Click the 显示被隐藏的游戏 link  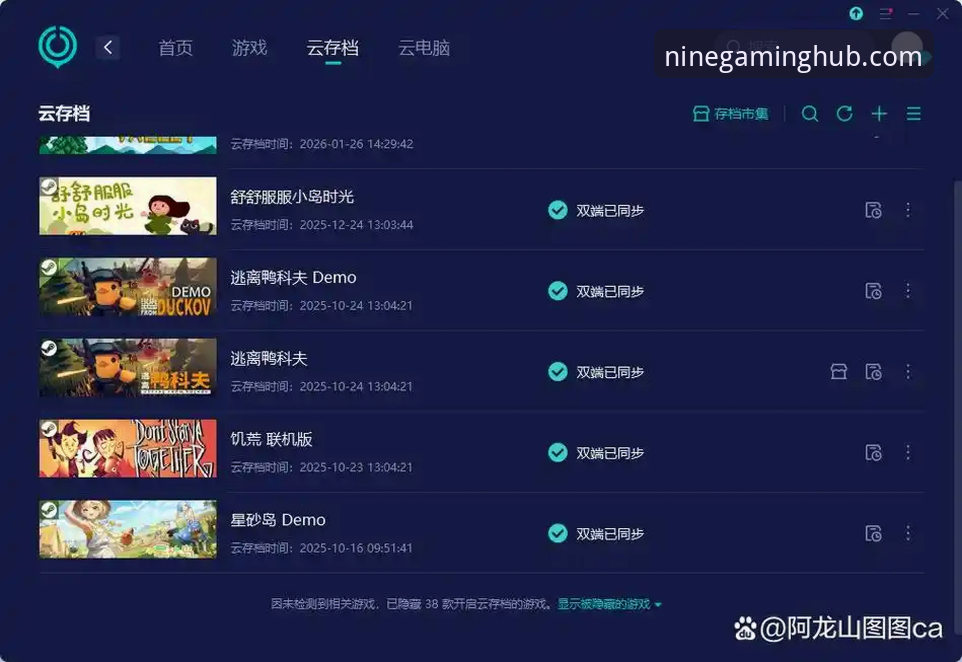[x=606, y=604]
